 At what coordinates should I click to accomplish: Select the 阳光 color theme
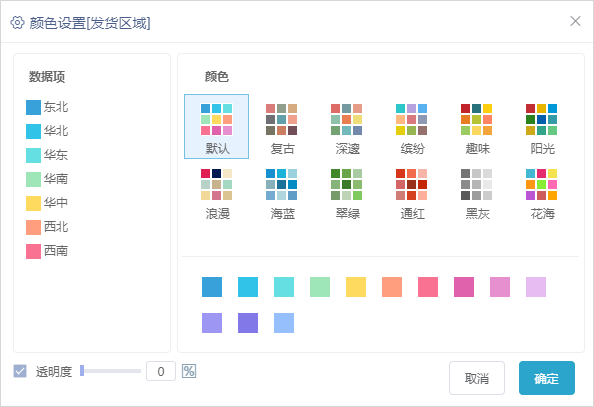pyautogui.click(x=541, y=127)
